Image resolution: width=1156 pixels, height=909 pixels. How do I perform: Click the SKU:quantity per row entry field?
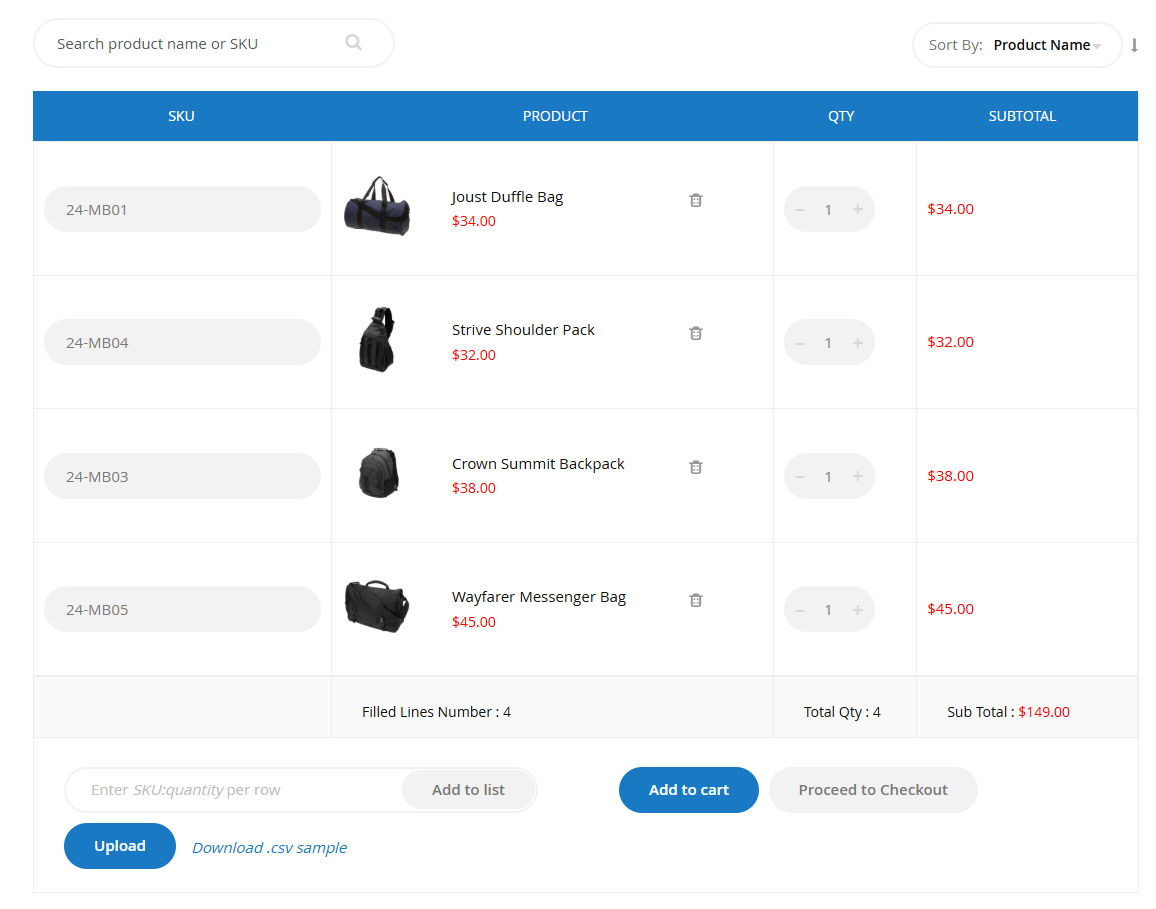coord(236,790)
